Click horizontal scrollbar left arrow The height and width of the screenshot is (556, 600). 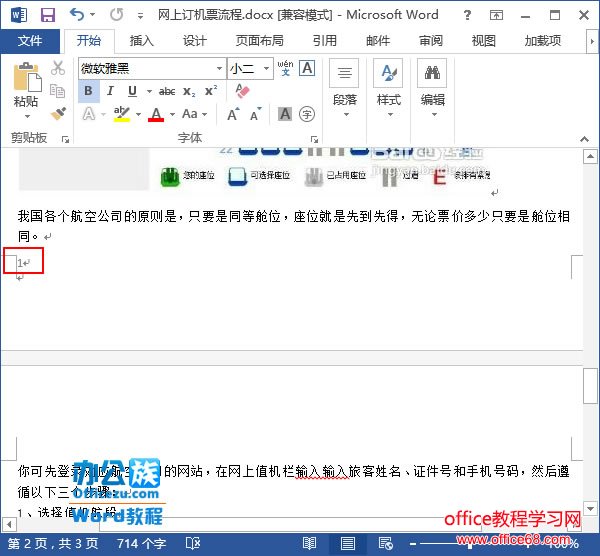(x=9, y=523)
